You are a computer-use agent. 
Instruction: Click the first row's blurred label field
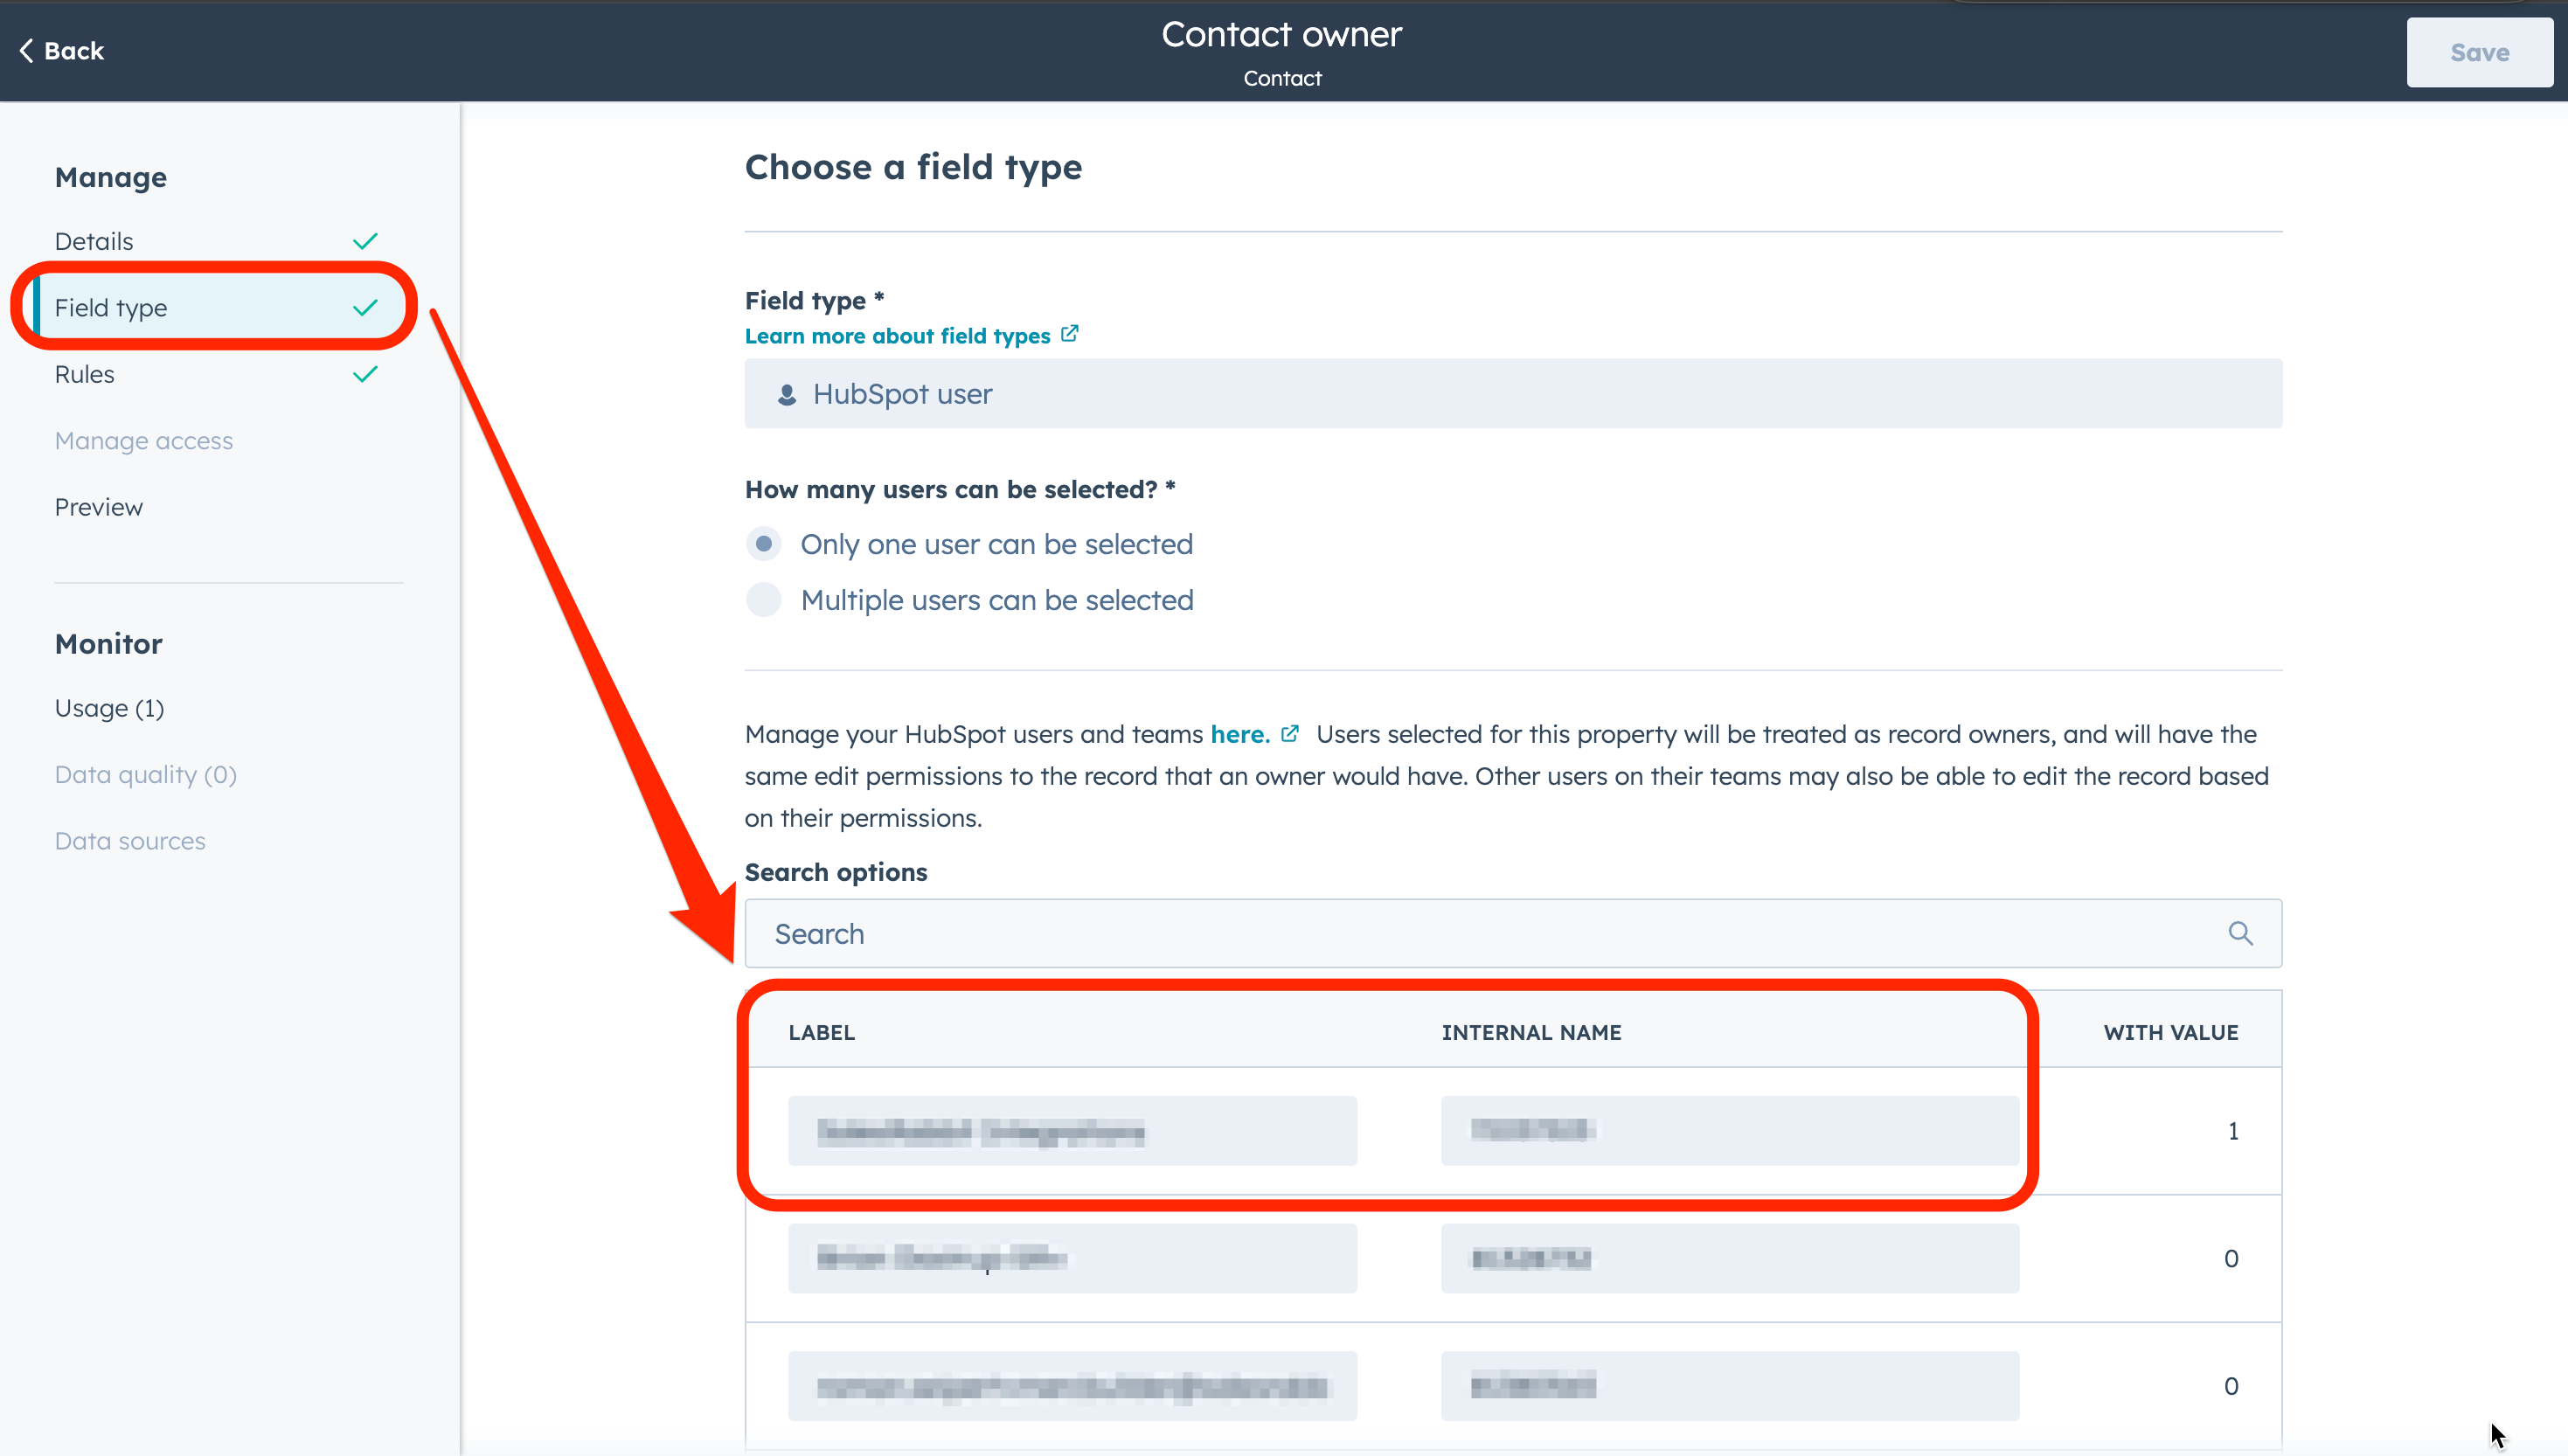pos(1072,1131)
